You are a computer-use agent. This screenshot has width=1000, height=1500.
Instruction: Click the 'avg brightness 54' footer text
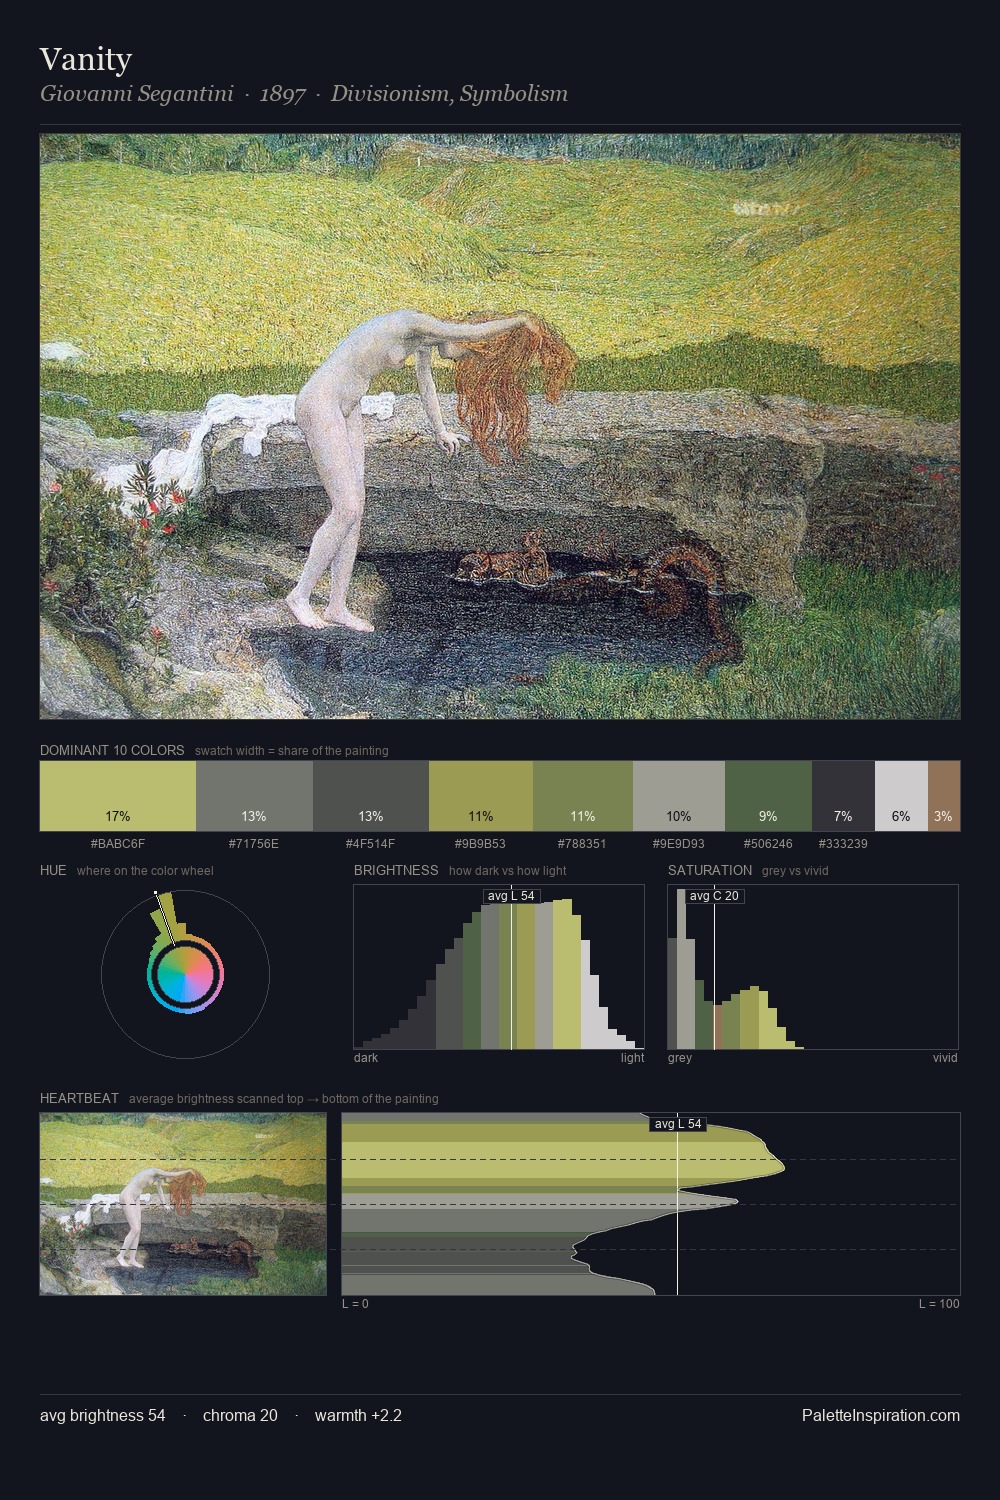[103, 1415]
